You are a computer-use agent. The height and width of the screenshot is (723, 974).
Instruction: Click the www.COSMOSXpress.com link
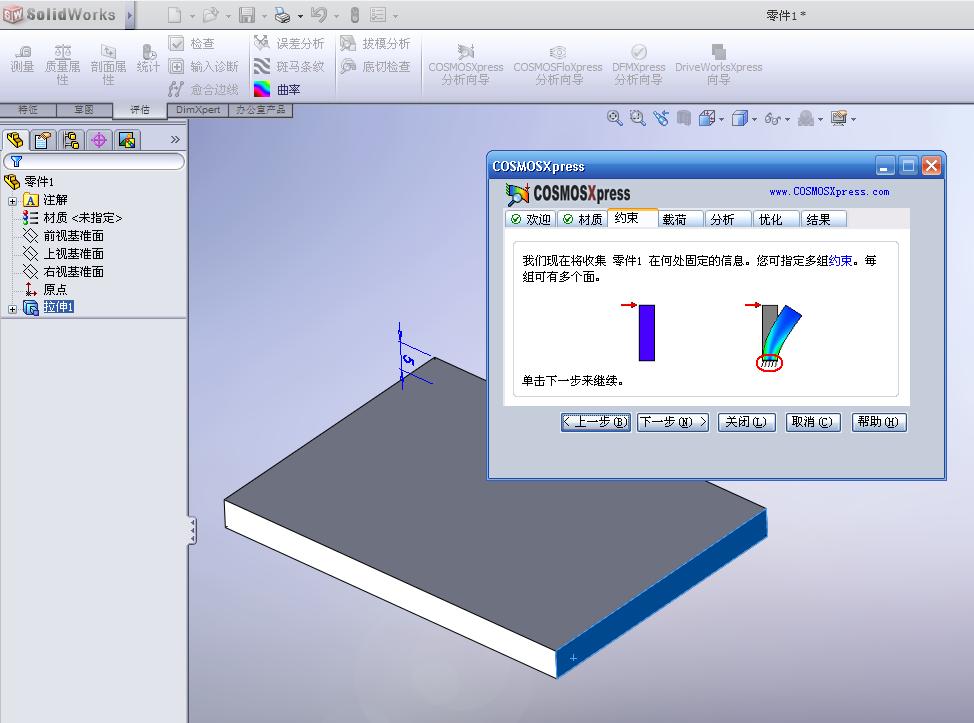coord(829,192)
